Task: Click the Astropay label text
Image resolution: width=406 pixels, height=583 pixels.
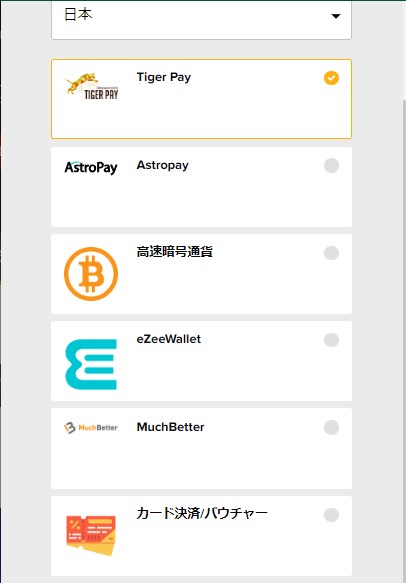Action: click(x=162, y=165)
